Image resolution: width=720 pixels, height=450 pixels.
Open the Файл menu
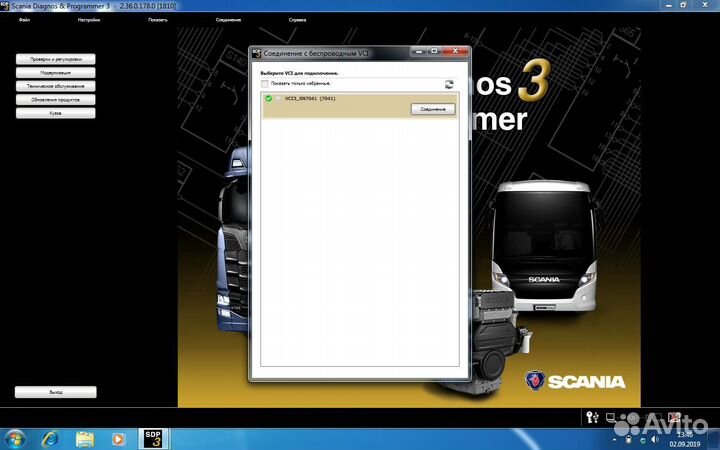click(24, 20)
